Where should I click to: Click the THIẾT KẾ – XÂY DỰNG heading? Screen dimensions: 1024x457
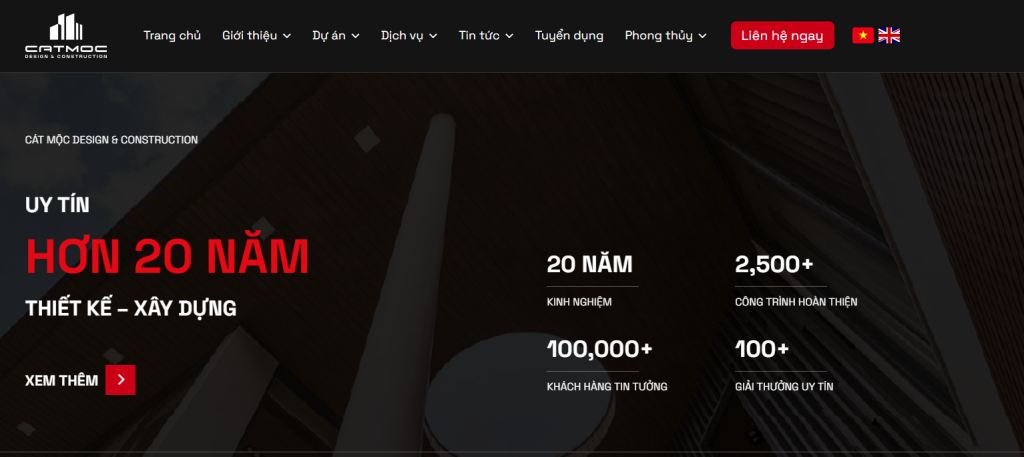point(131,308)
